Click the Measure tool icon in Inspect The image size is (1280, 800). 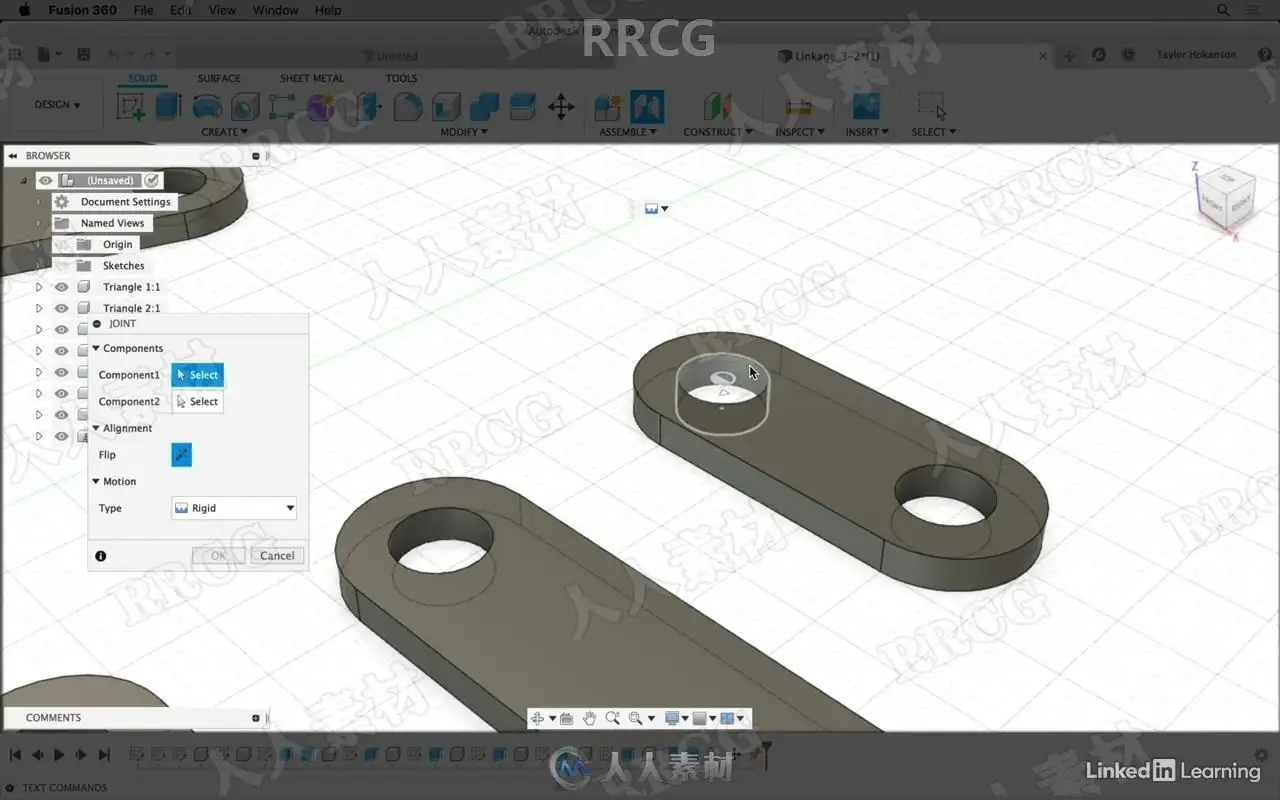799,106
